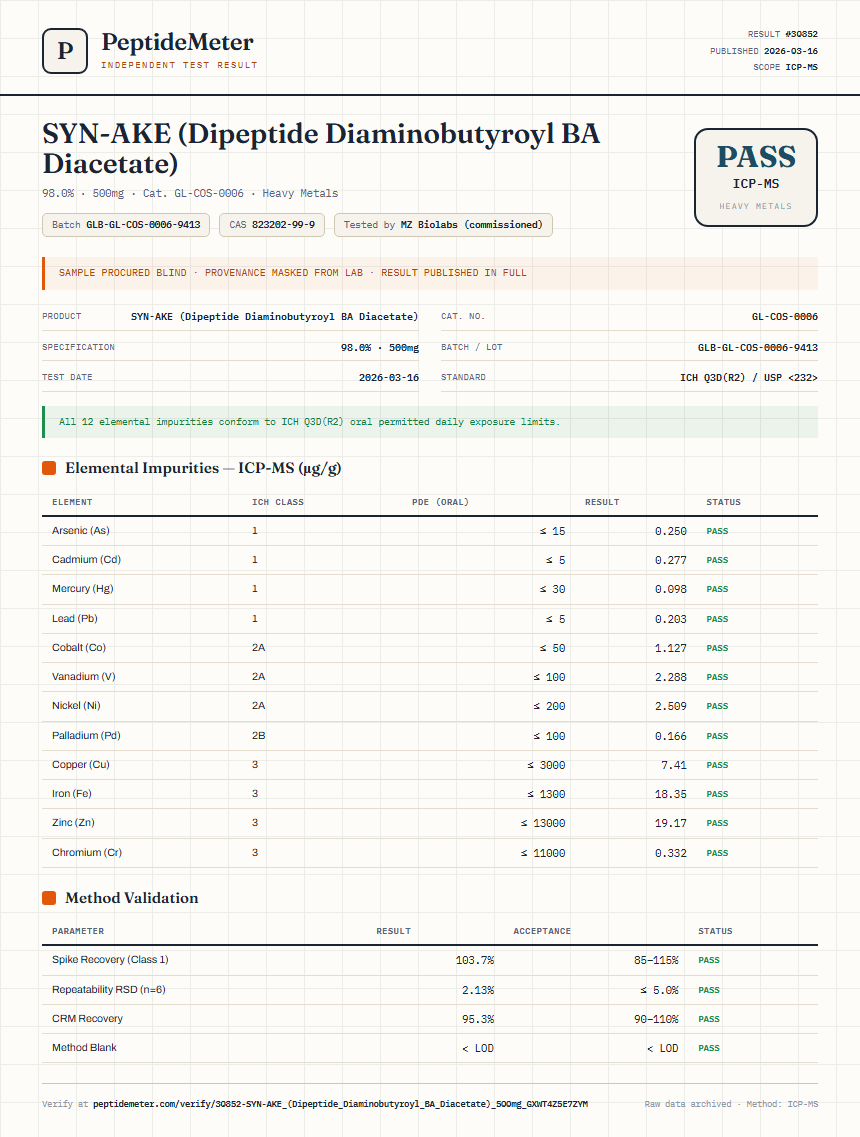
Task: Click the STATUS header in impurities table
Action: [x=724, y=502]
